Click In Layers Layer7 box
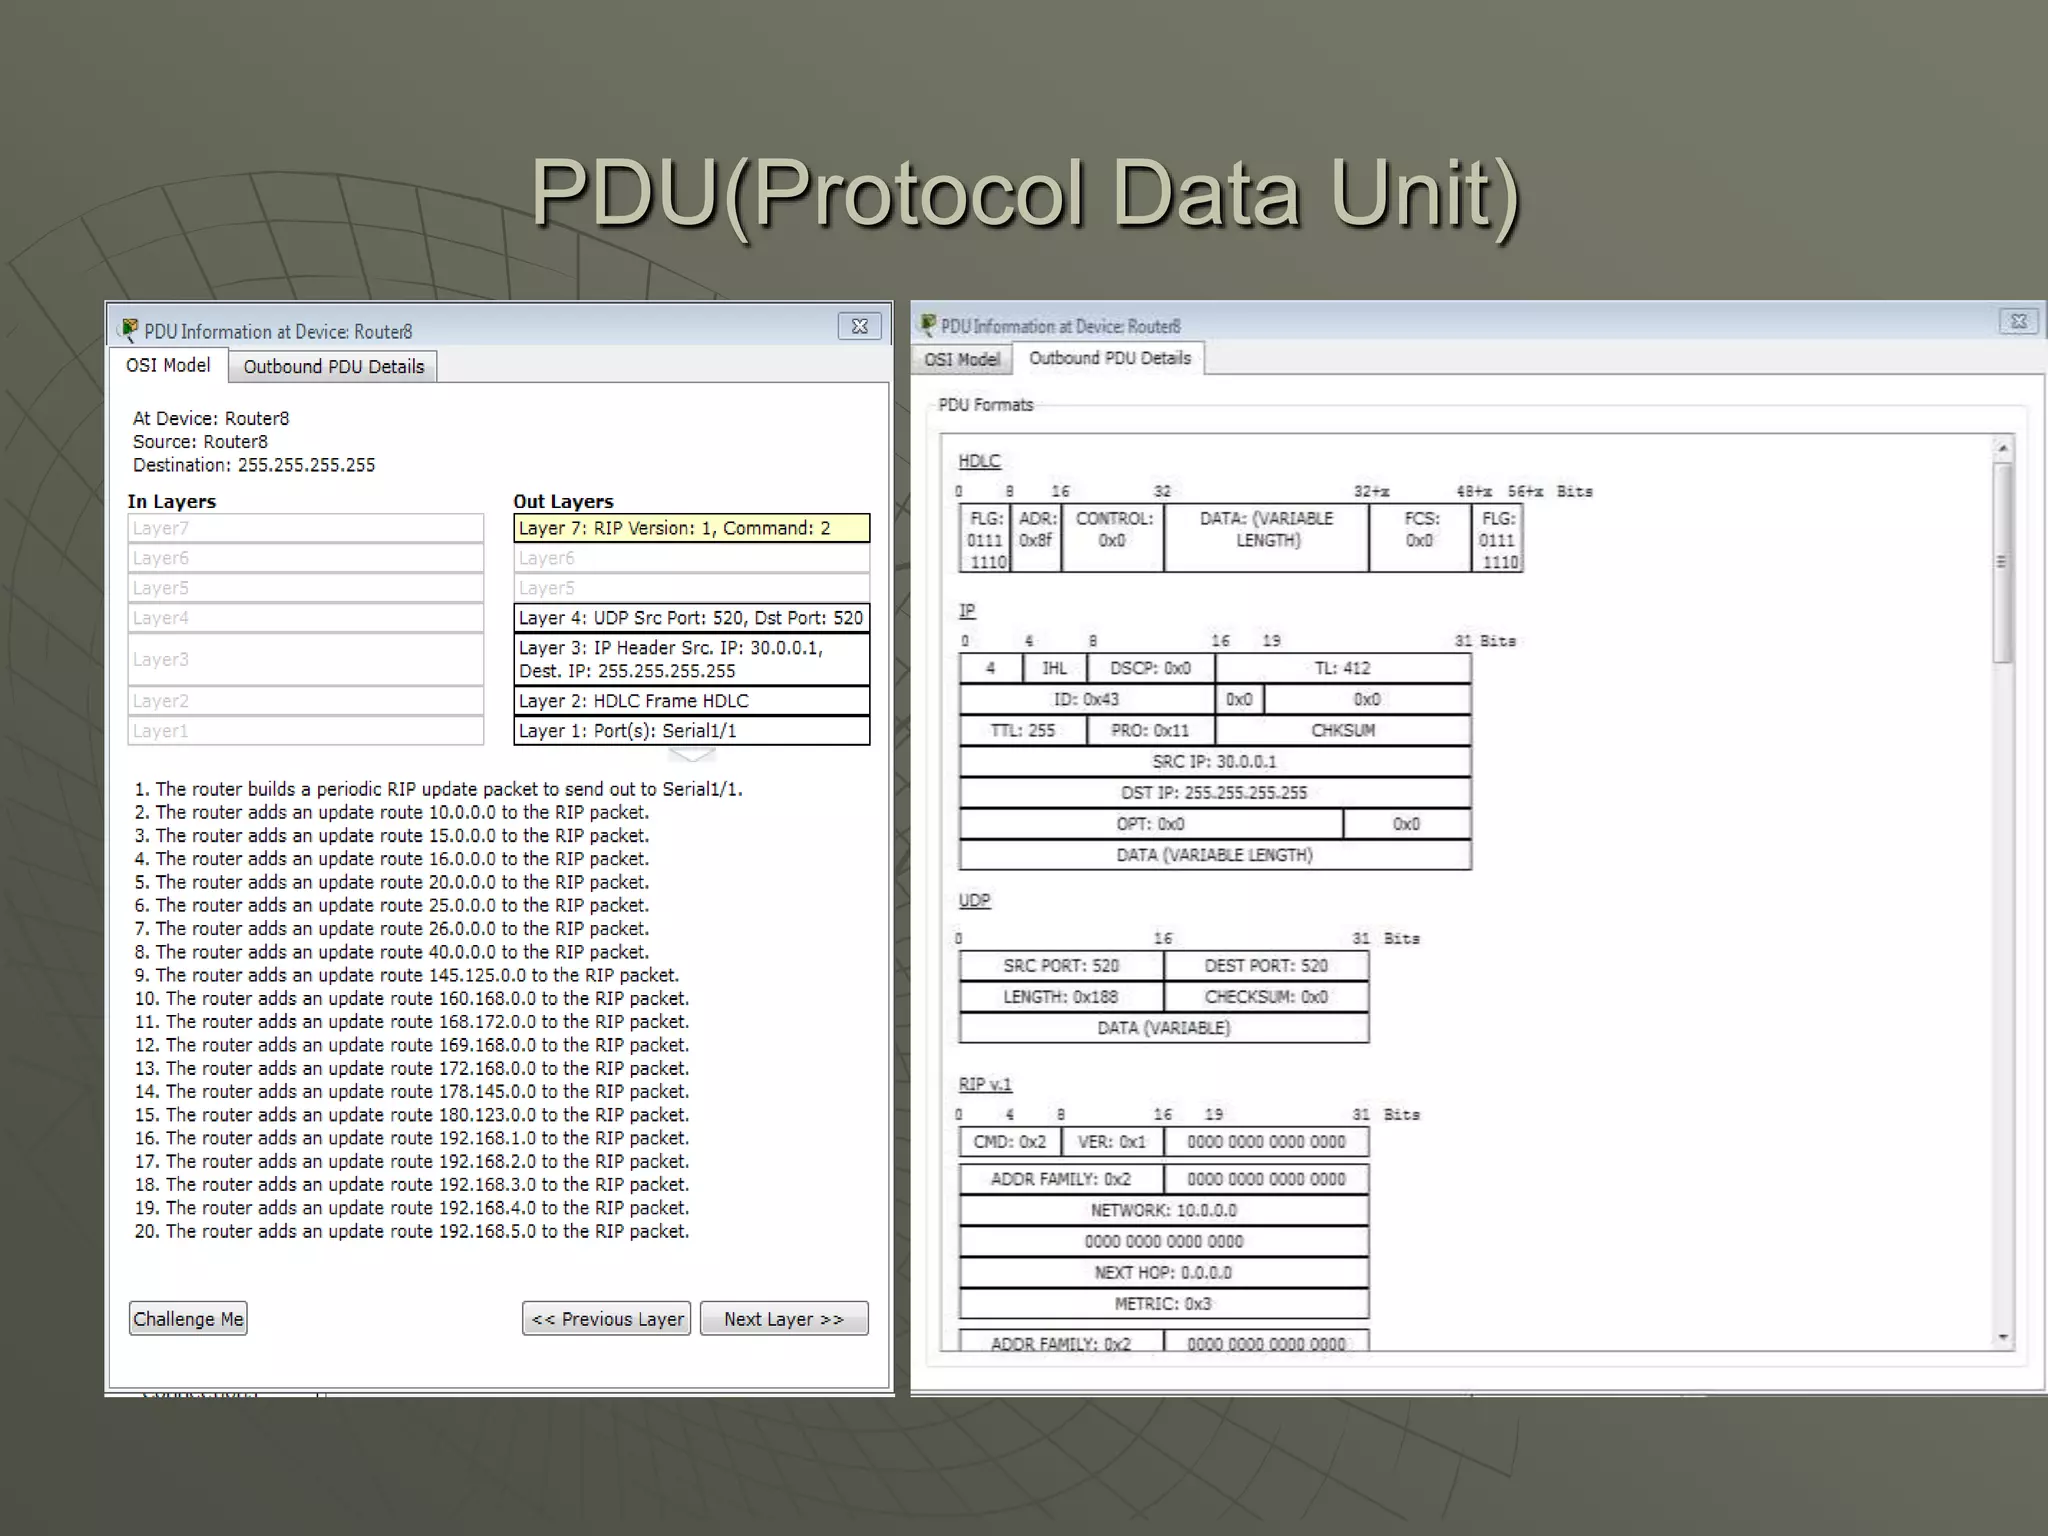This screenshot has height=1536, width=2048. point(306,528)
